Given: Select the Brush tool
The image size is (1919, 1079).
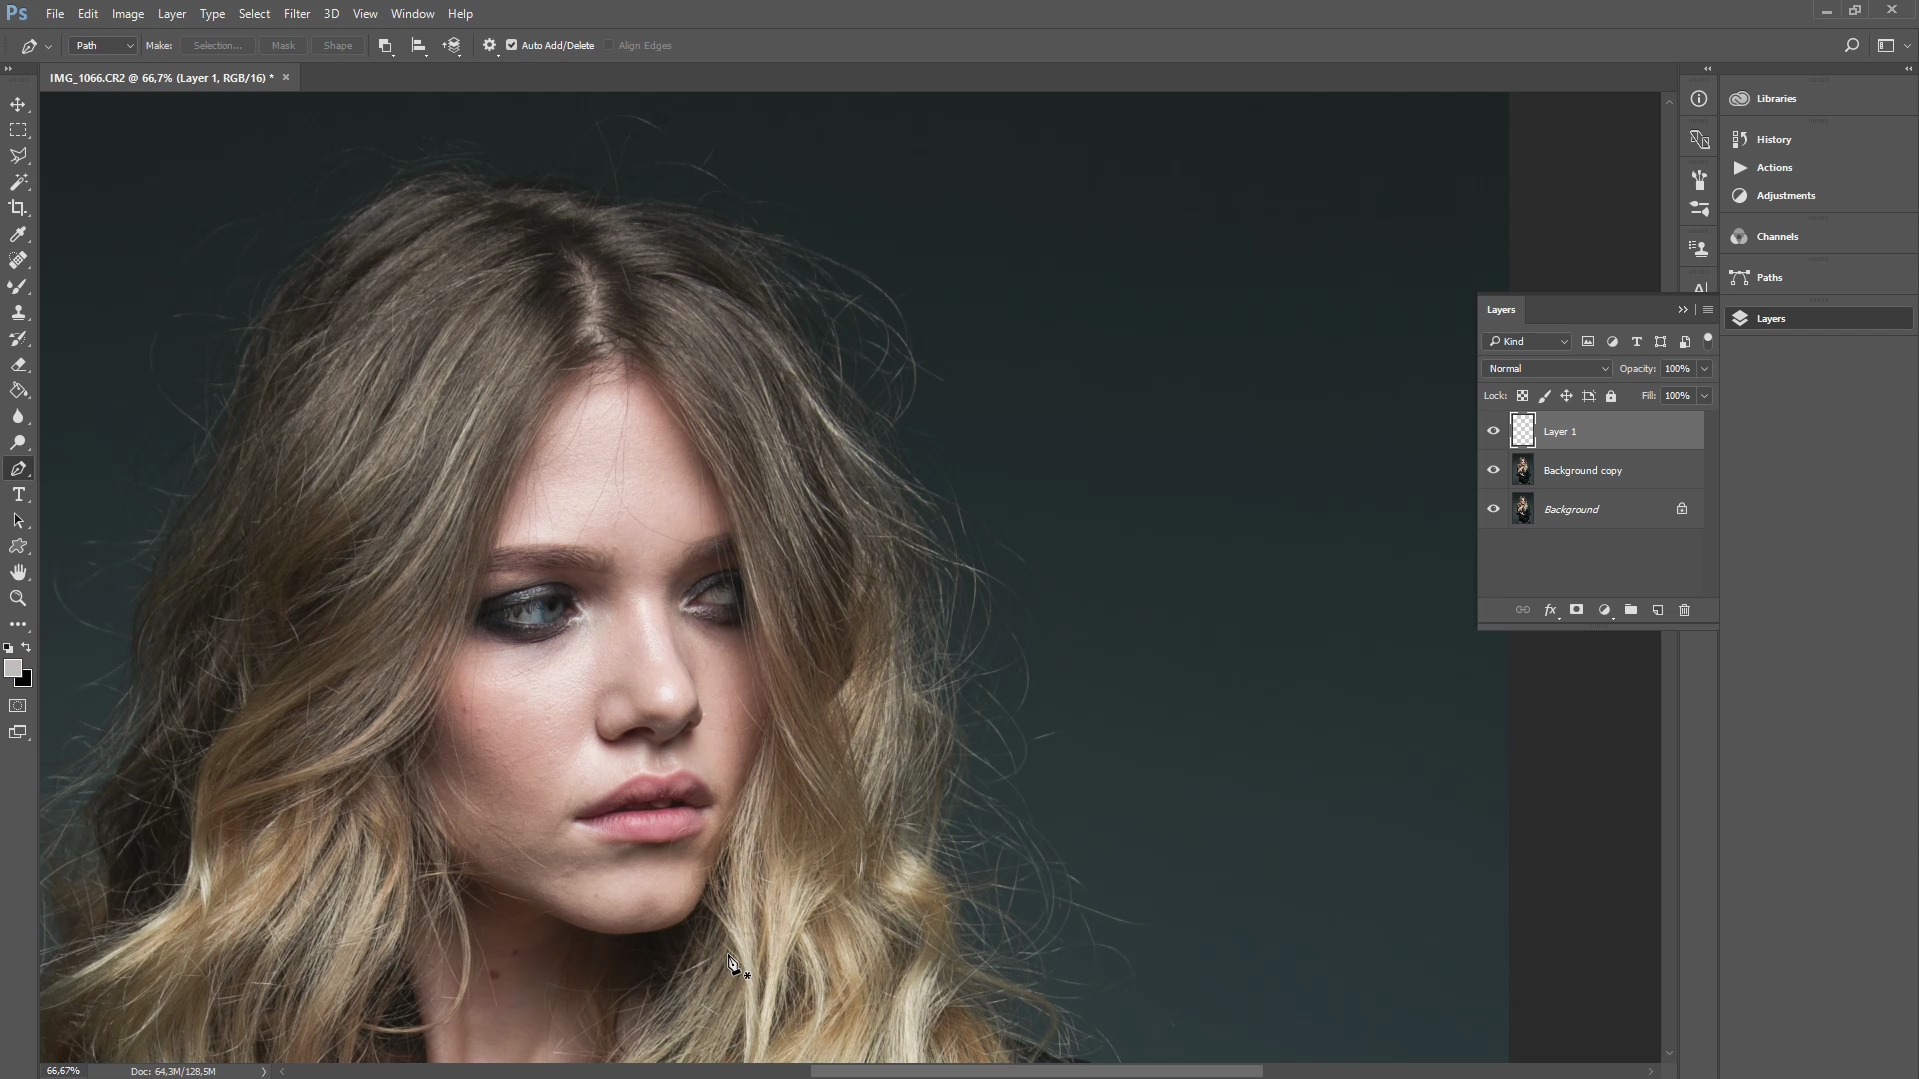Looking at the screenshot, I should click(x=18, y=286).
